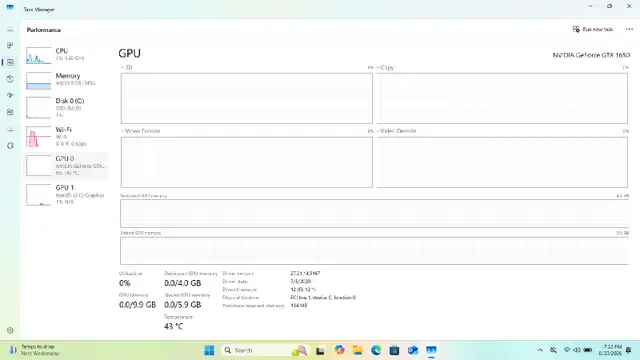Open Microsoft Store from the taskbar
Viewport: 640px width, 360px height.
click(394, 350)
